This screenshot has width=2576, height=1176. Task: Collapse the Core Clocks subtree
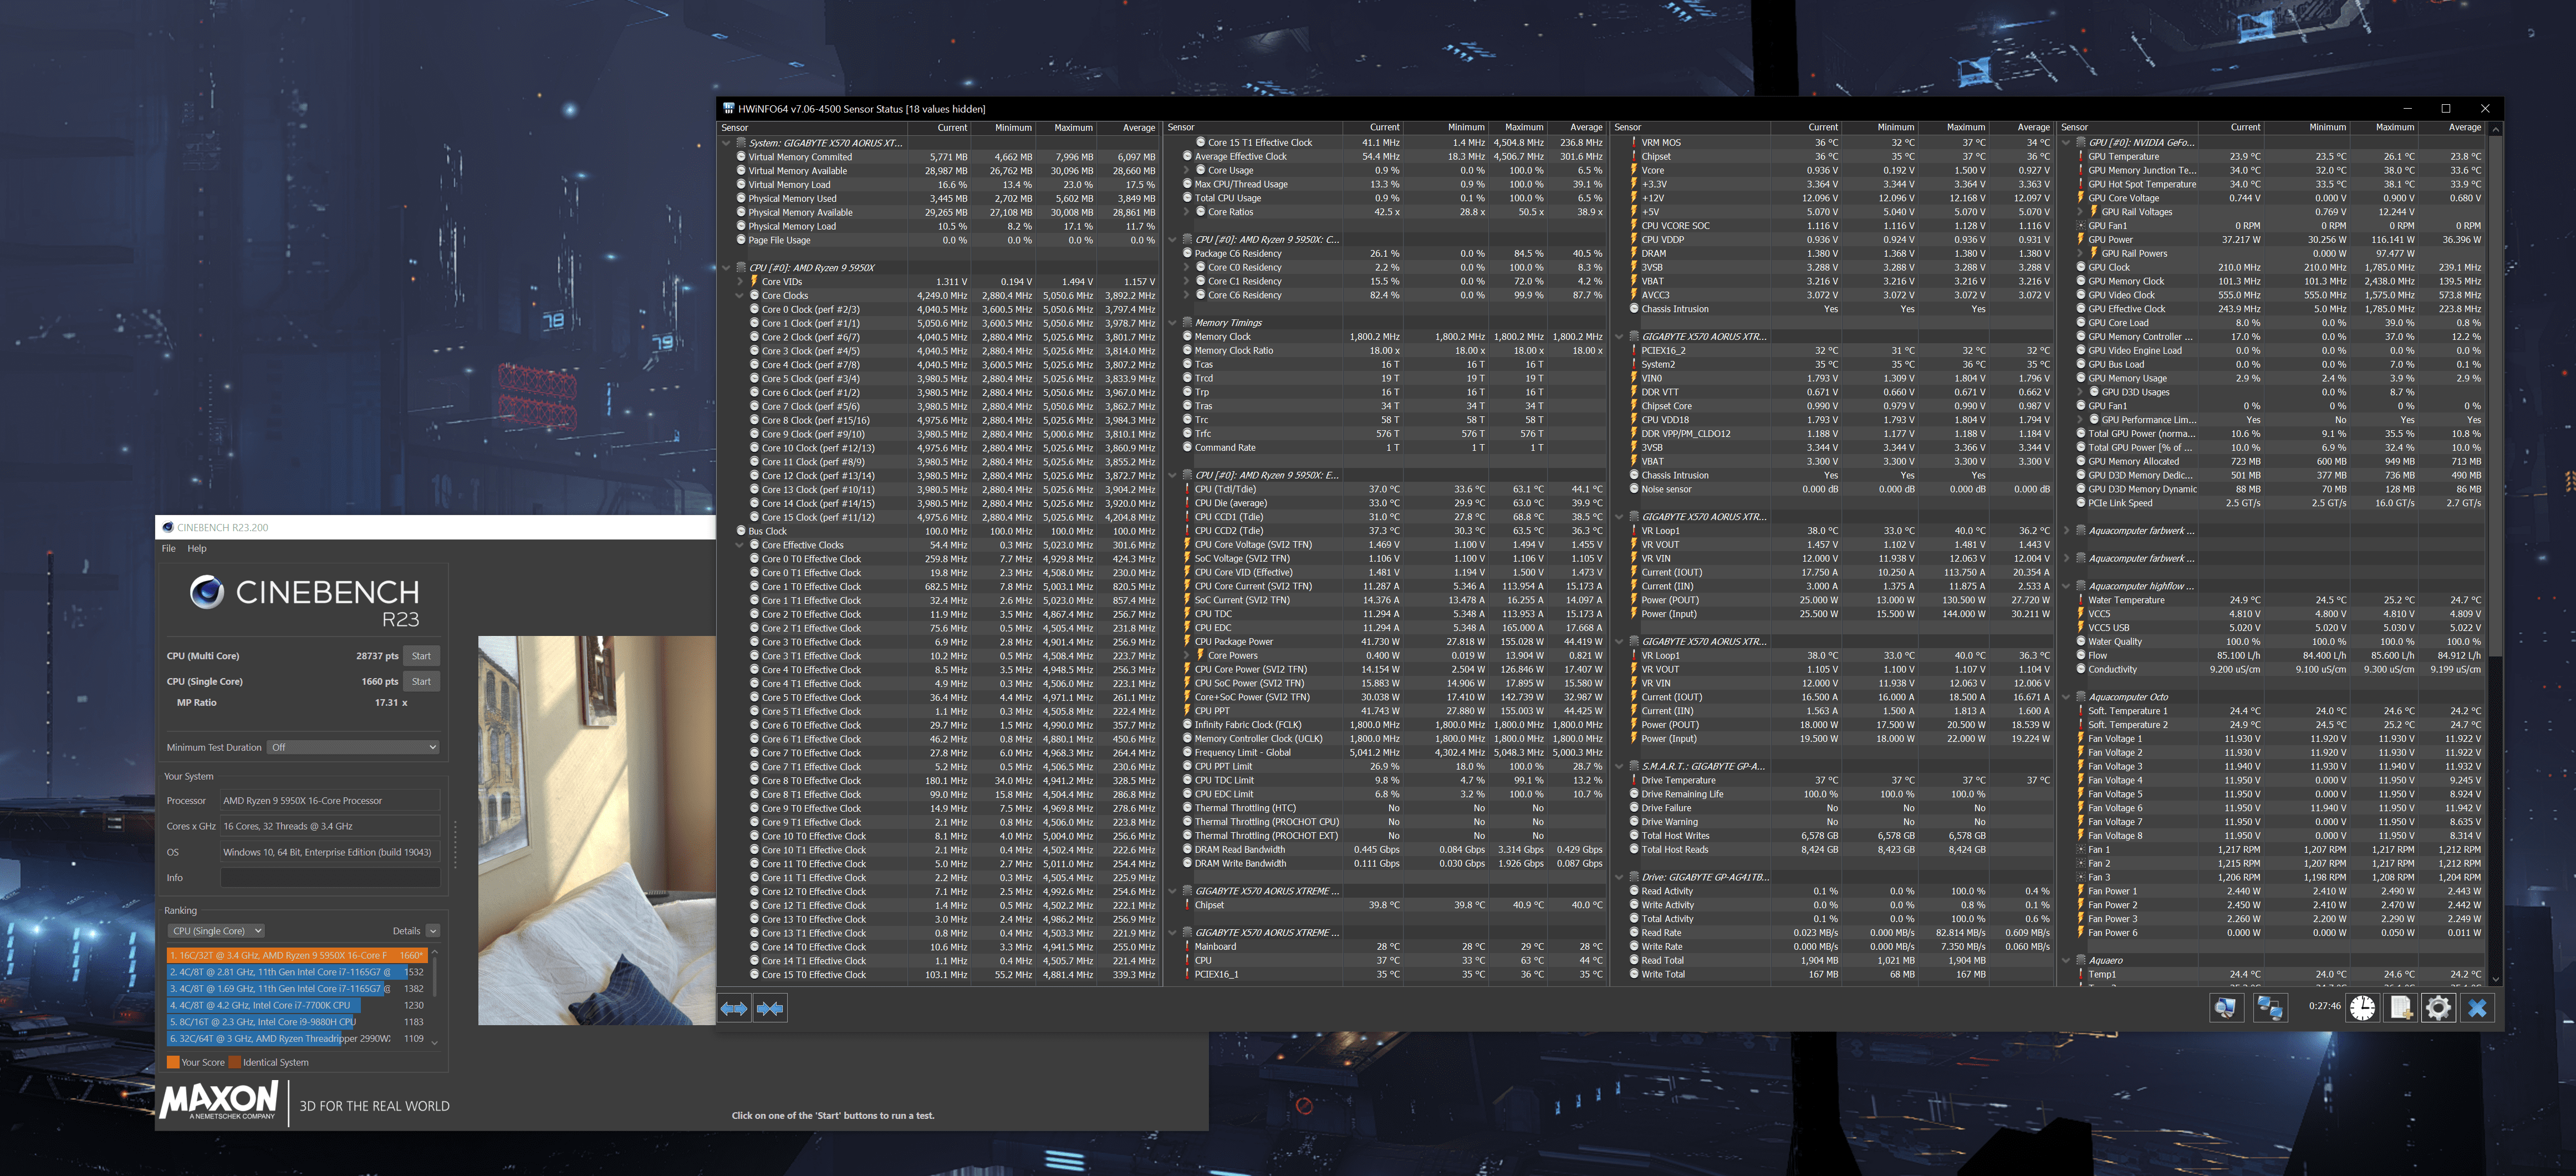click(x=740, y=295)
